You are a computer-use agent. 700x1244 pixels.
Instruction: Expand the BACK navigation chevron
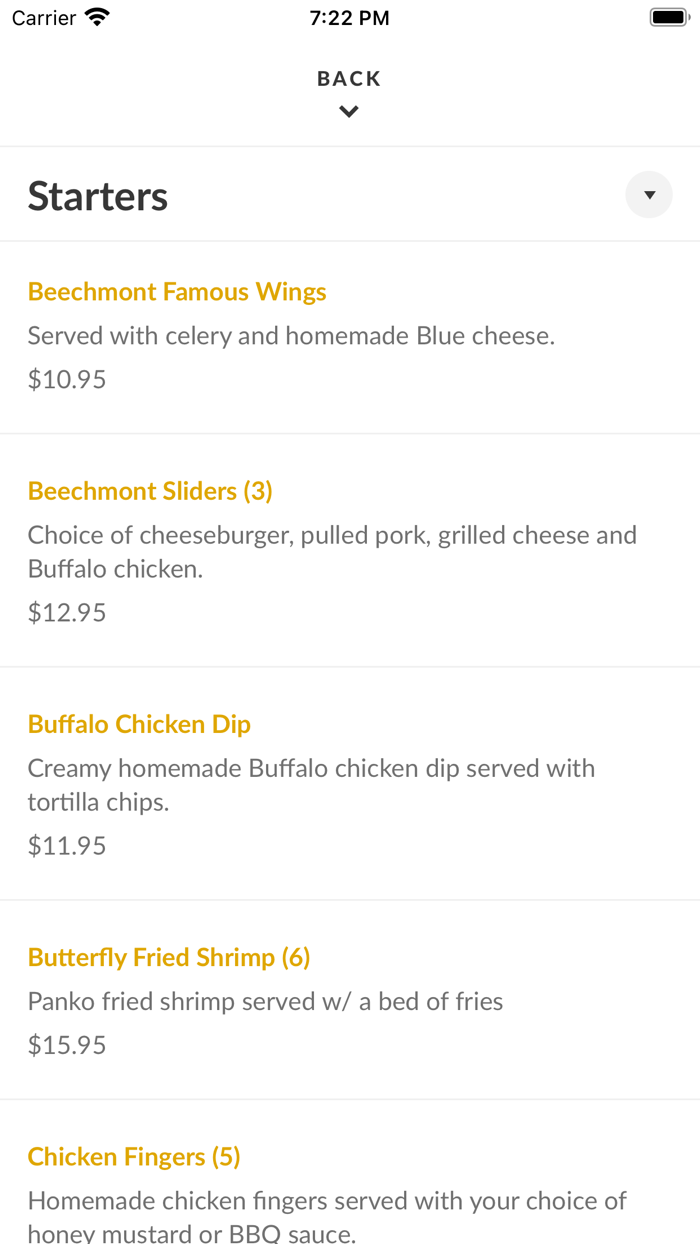[x=349, y=111]
